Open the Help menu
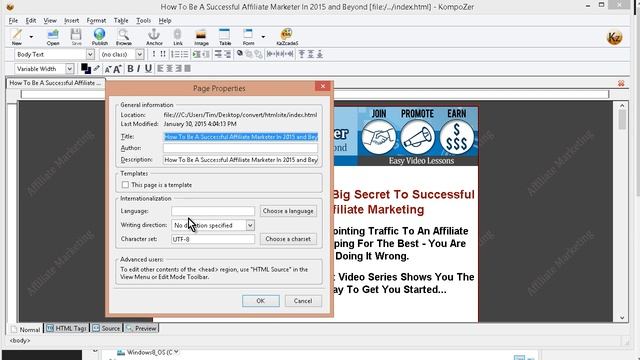Viewport: 640px width, 360px height. (x=165, y=20)
